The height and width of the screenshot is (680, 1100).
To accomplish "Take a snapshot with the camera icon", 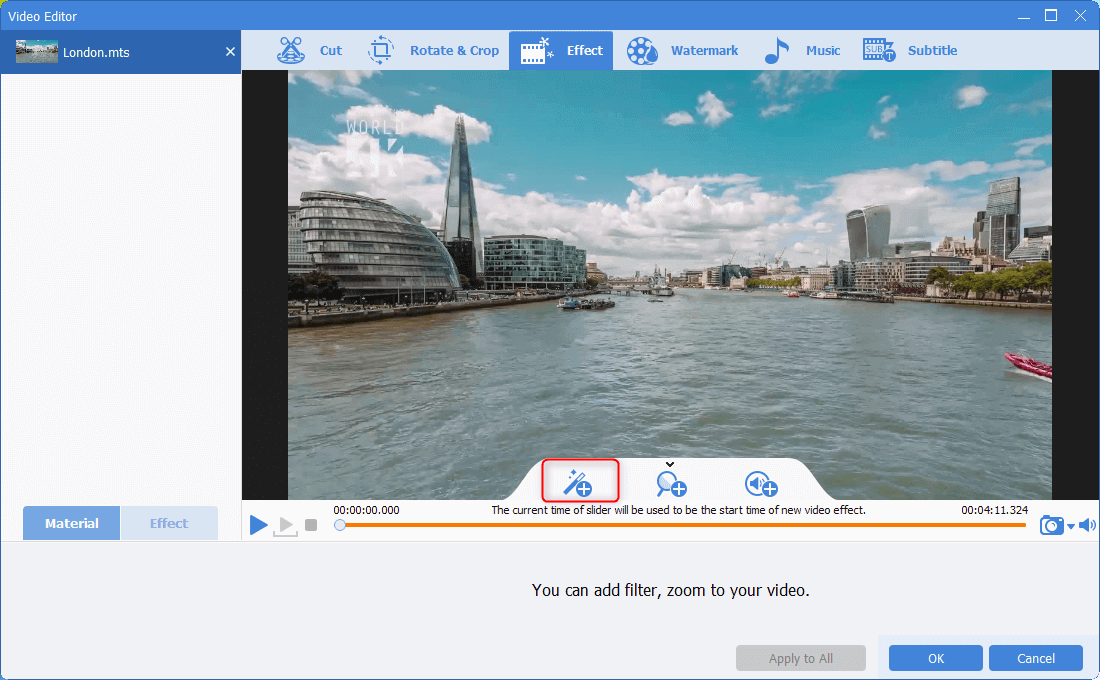I will click(1051, 525).
